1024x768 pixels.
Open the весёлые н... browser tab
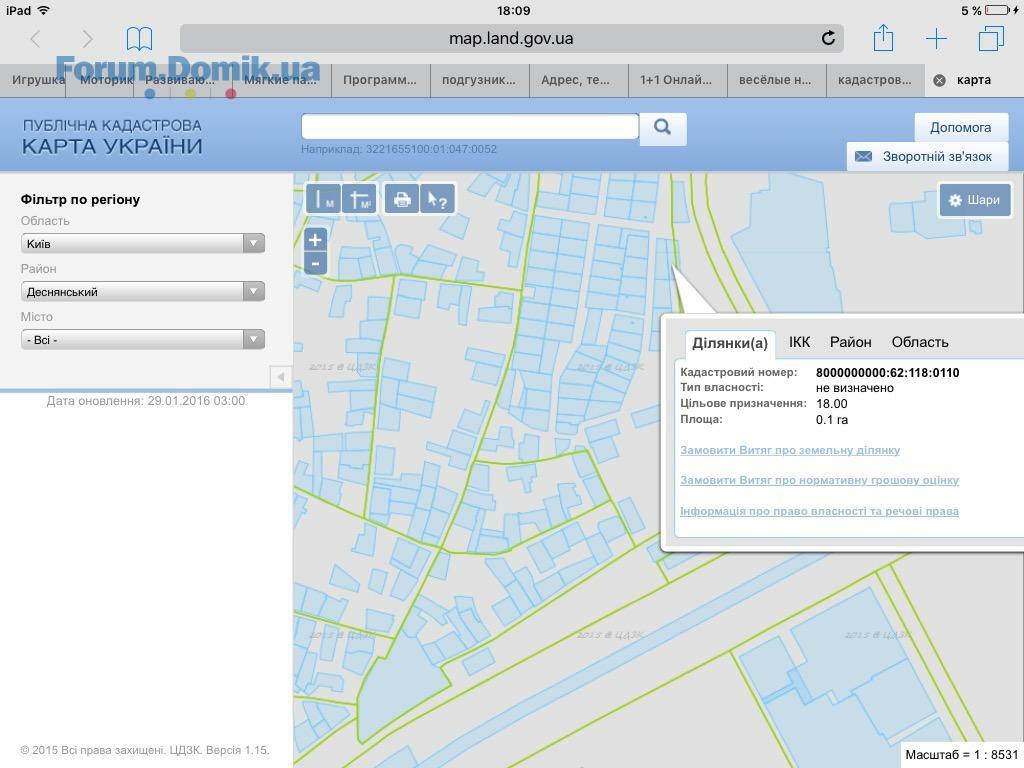(775, 80)
